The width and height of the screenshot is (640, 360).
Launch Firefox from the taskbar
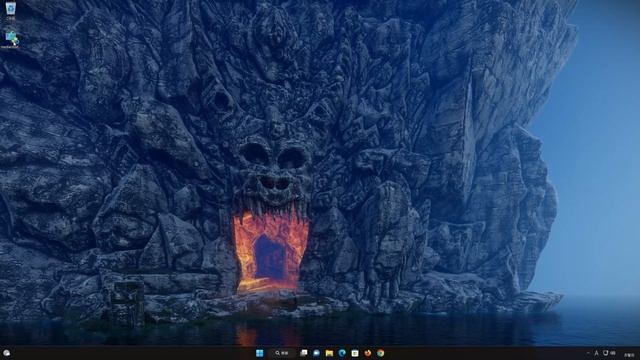368,353
